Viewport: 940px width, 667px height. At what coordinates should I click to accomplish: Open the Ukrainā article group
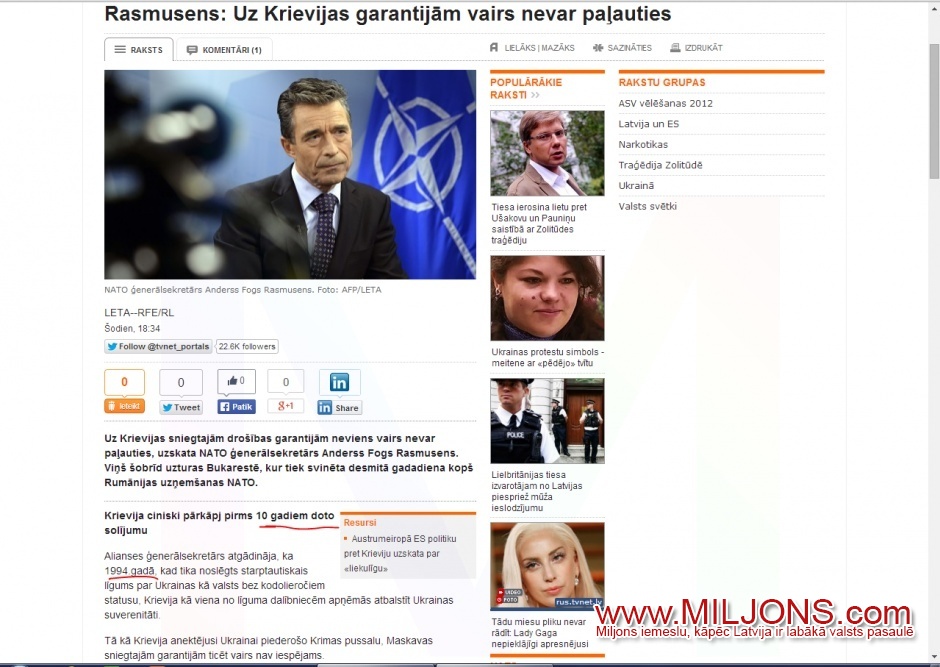click(x=636, y=186)
